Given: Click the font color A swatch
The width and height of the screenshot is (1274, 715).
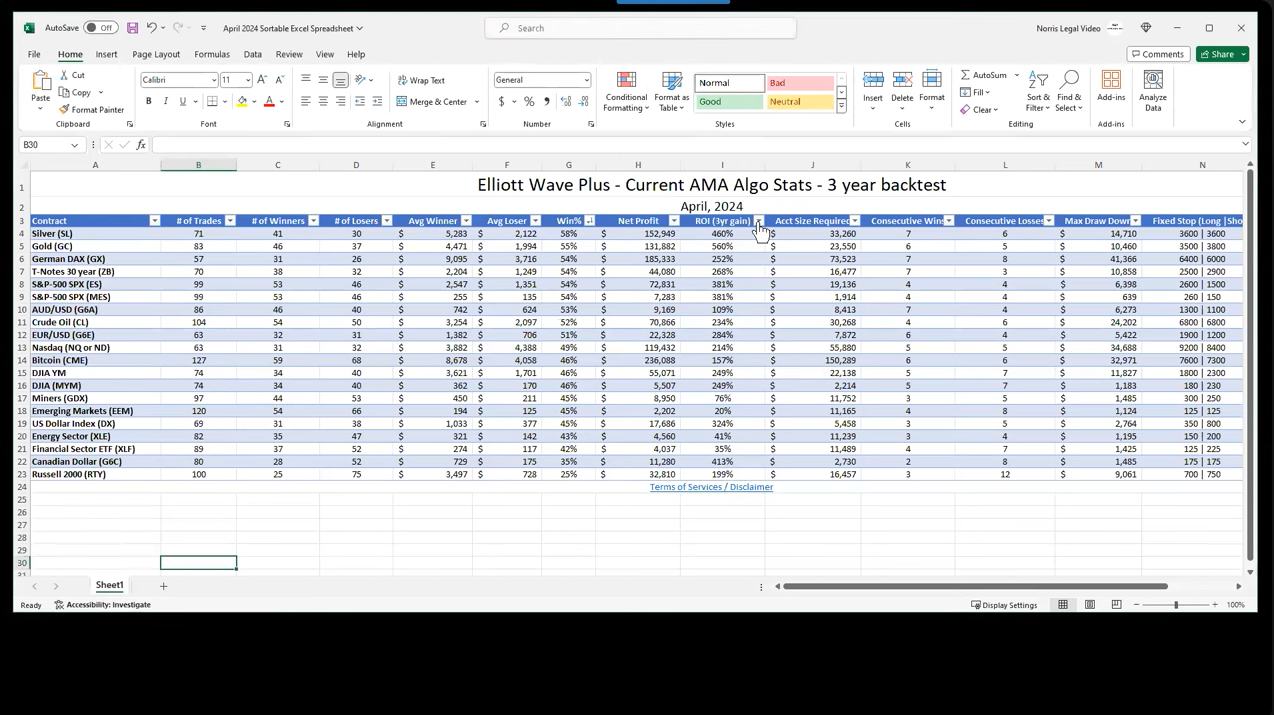Looking at the screenshot, I should (269, 101).
